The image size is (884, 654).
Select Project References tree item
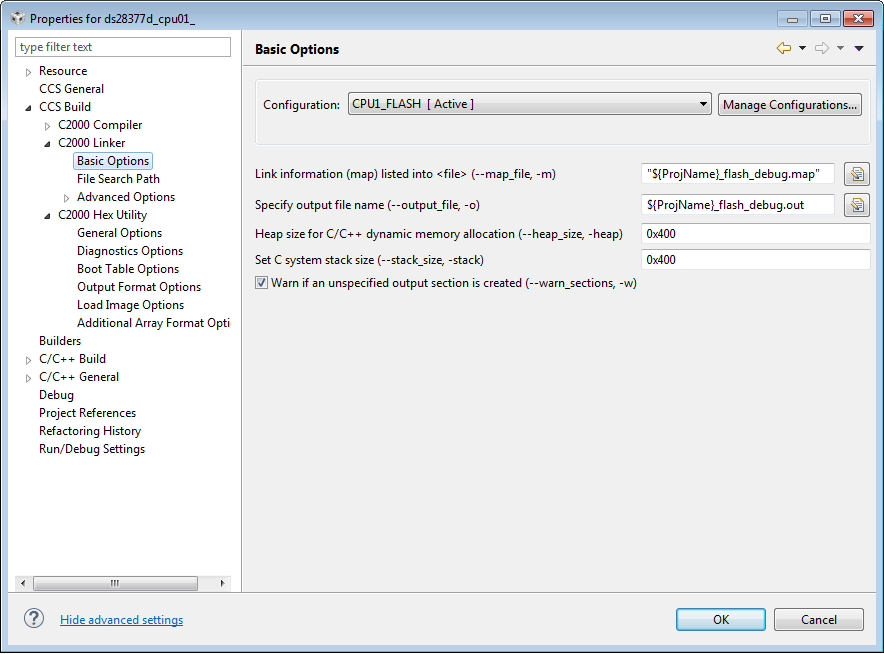87,413
